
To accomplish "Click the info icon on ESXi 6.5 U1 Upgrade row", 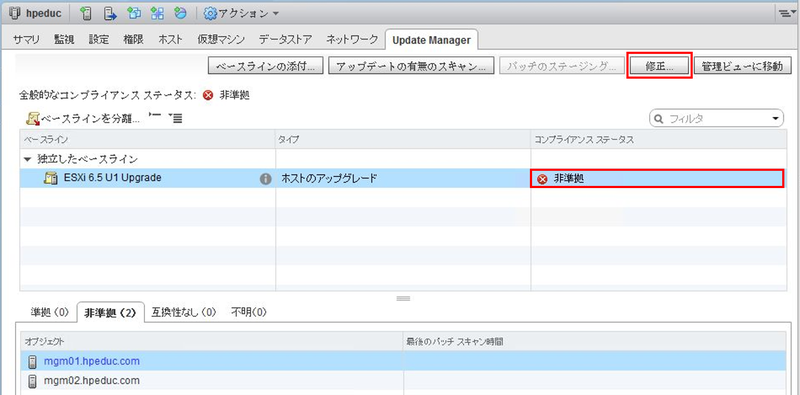I will pyautogui.click(x=265, y=179).
